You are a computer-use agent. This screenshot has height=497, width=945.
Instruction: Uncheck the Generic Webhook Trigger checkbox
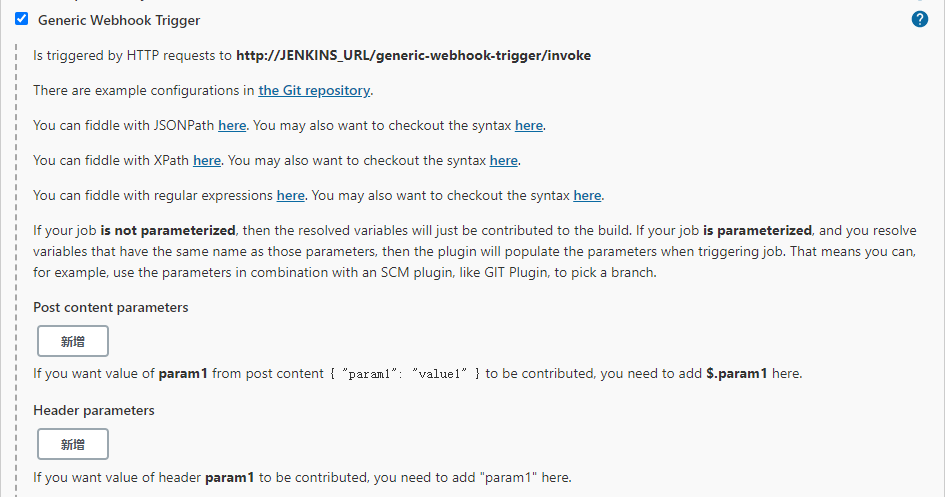click(22, 19)
